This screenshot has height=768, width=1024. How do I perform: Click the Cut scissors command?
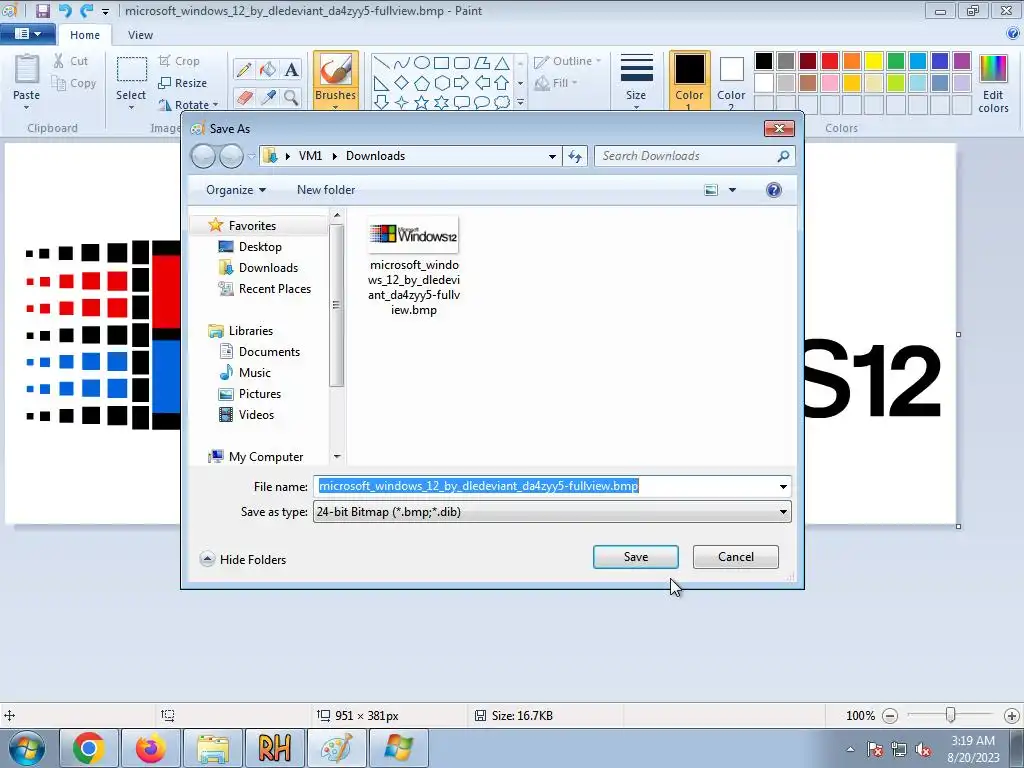coord(71,61)
